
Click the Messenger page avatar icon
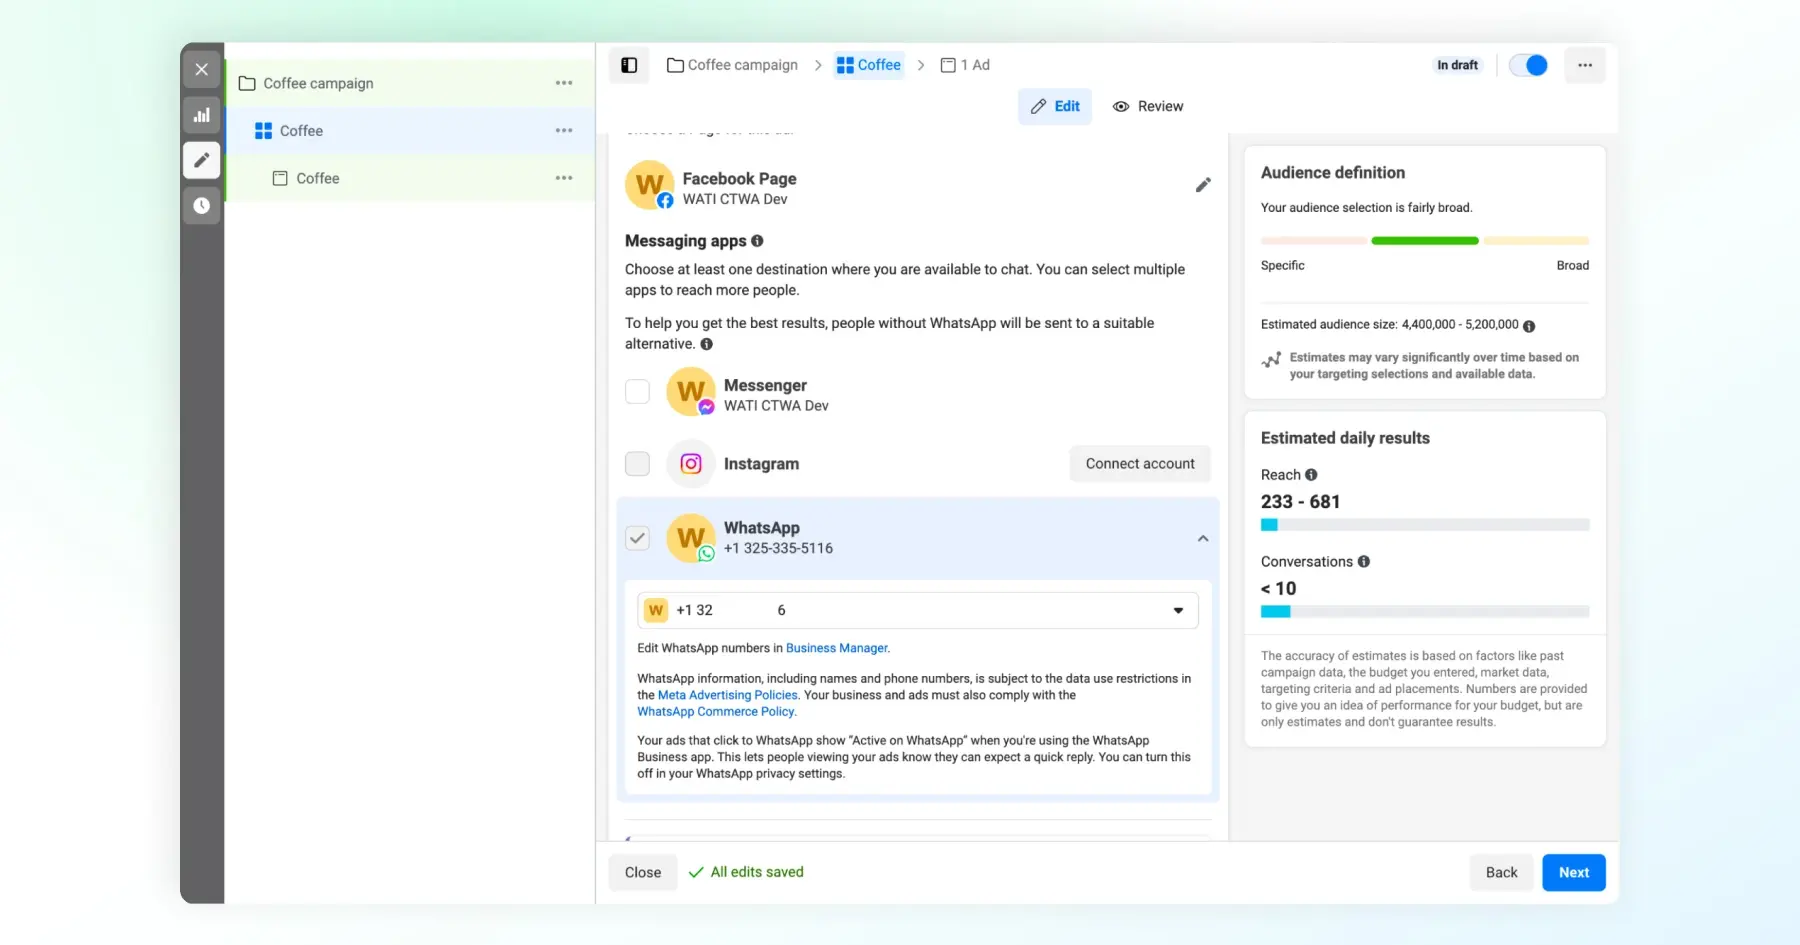[x=691, y=391]
